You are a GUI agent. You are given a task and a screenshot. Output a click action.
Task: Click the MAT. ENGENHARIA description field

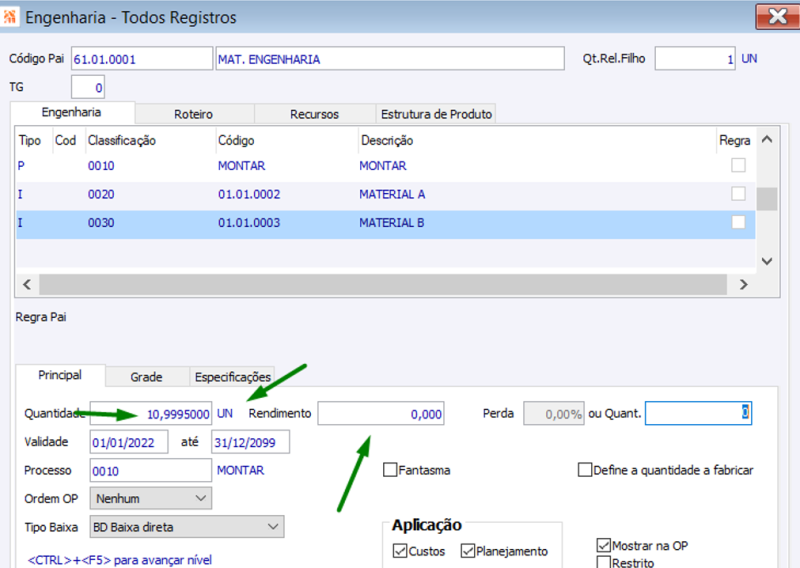pyautogui.click(x=390, y=59)
